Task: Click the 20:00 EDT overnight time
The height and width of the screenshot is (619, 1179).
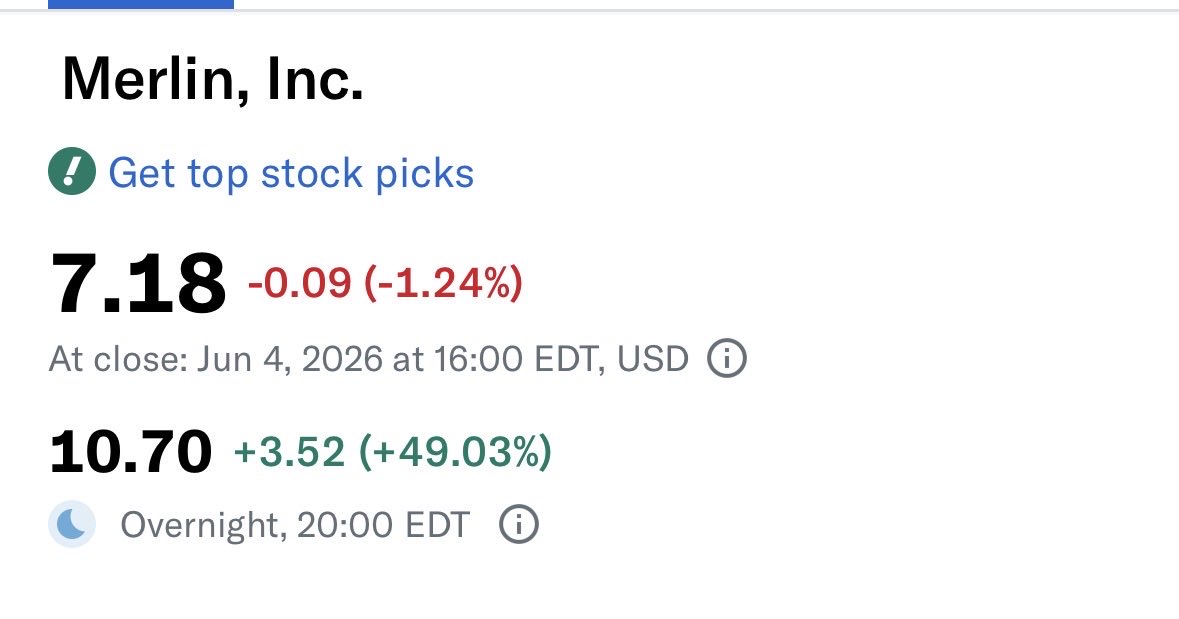Action: pos(383,524)
